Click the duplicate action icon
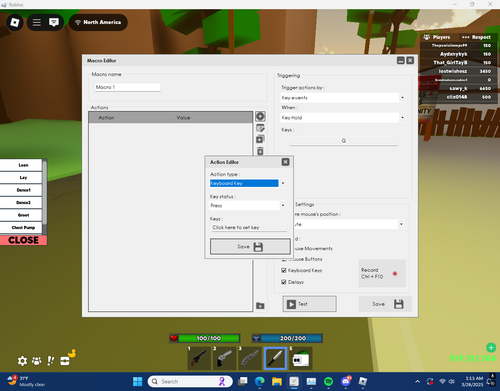This screenshot has width=500, height=391. (260, 139)
